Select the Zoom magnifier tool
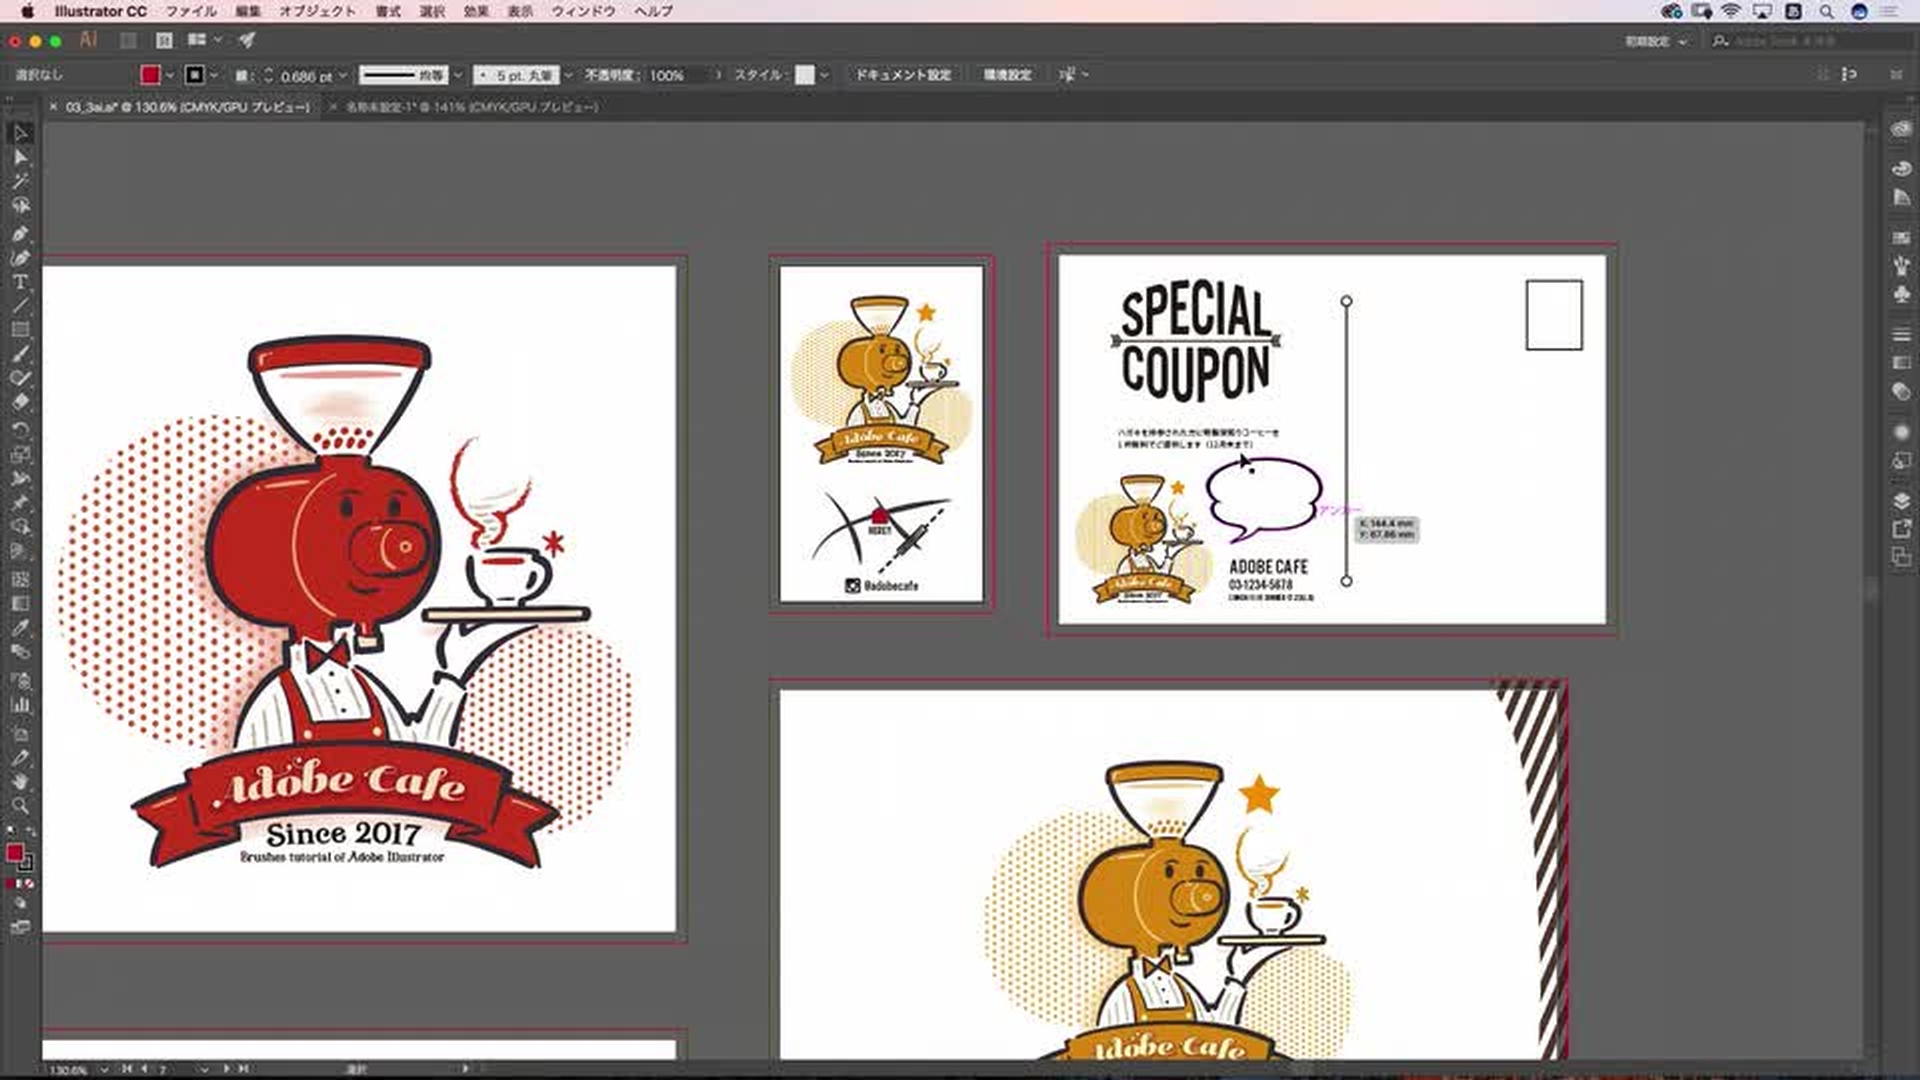This screenshot has width=1920, height=1080. click(x=20, y=806)
